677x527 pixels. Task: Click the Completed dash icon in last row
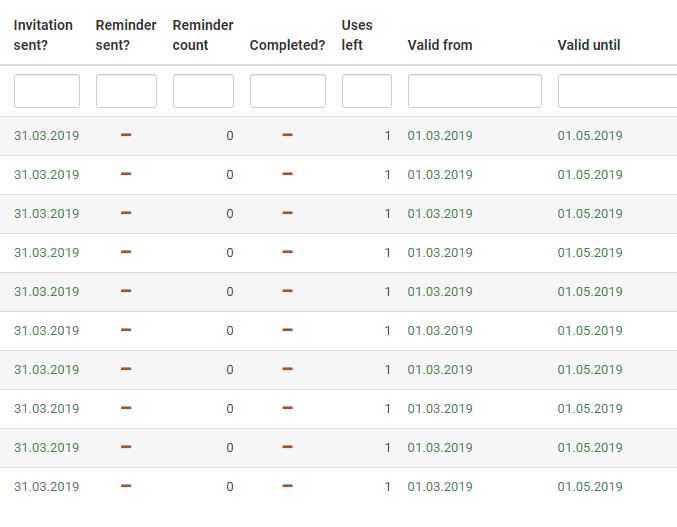tap(287, 486)
